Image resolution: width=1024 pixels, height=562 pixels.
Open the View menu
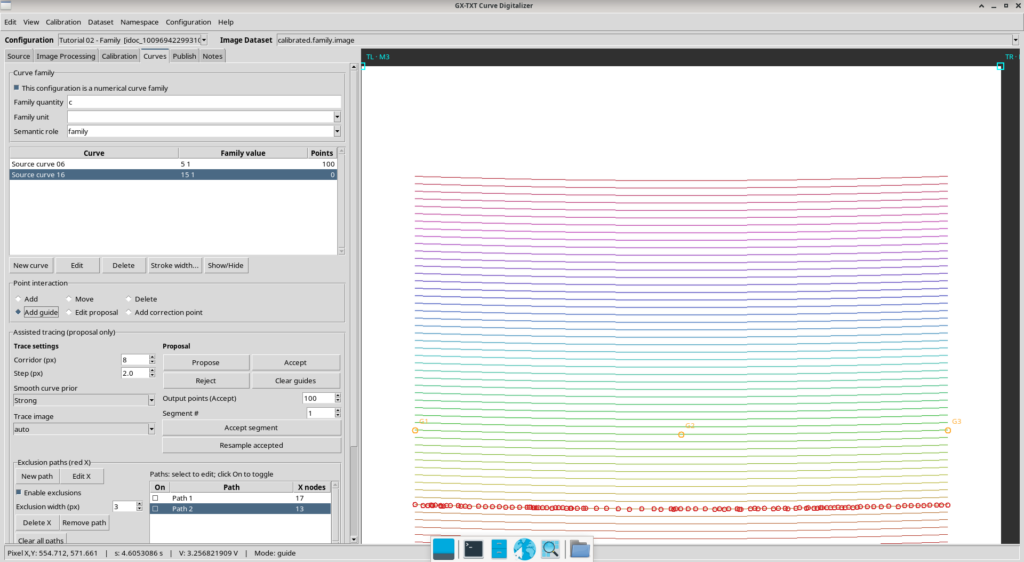[31, 22]
